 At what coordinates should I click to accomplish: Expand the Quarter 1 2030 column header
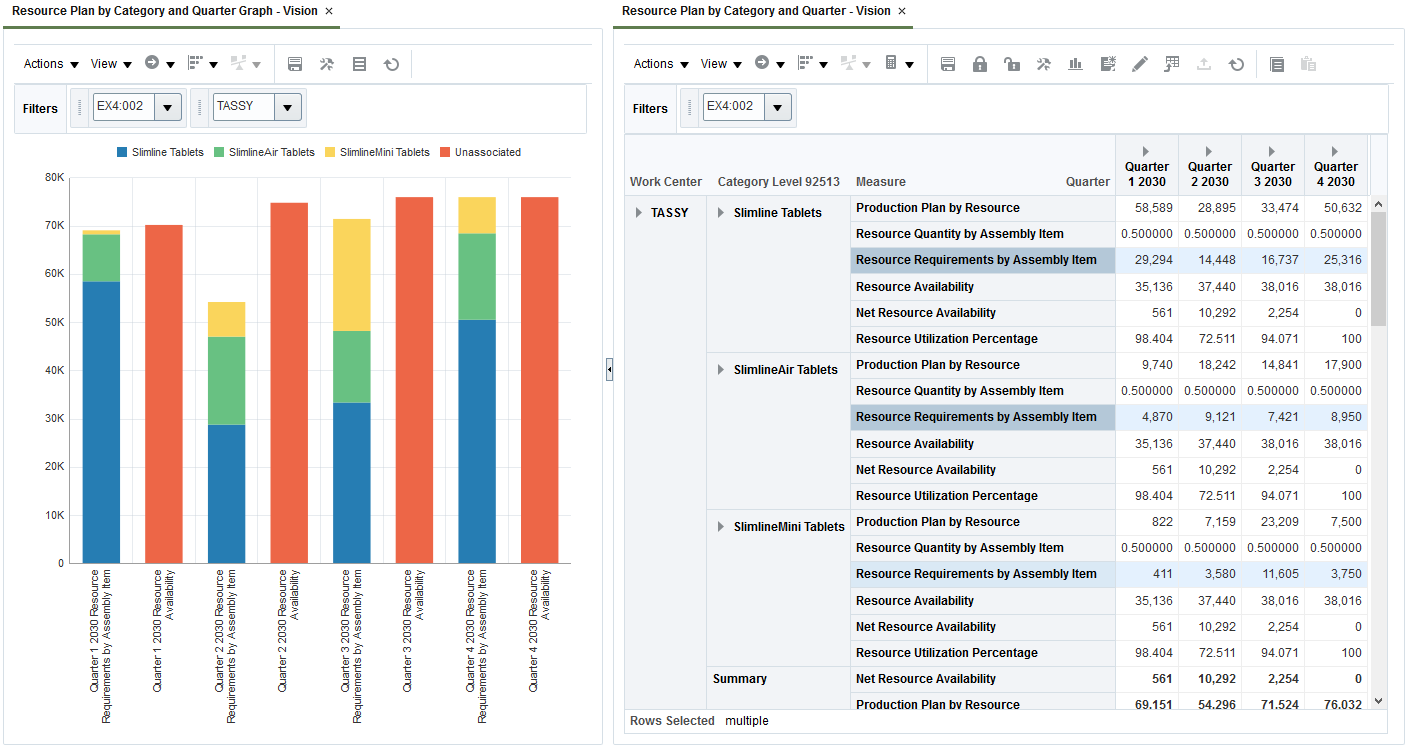[1146, 152]
